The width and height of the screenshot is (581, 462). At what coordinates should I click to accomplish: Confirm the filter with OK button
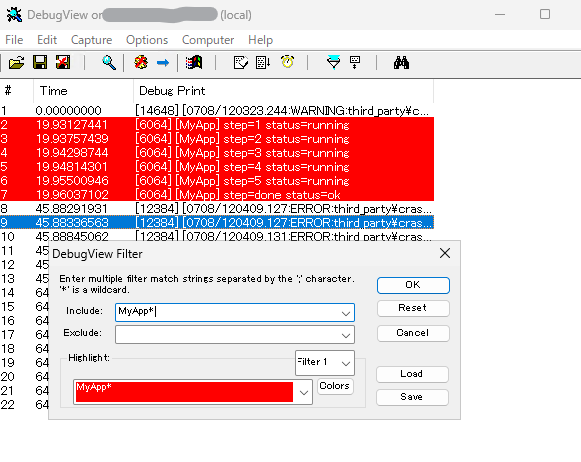(413, 285)
